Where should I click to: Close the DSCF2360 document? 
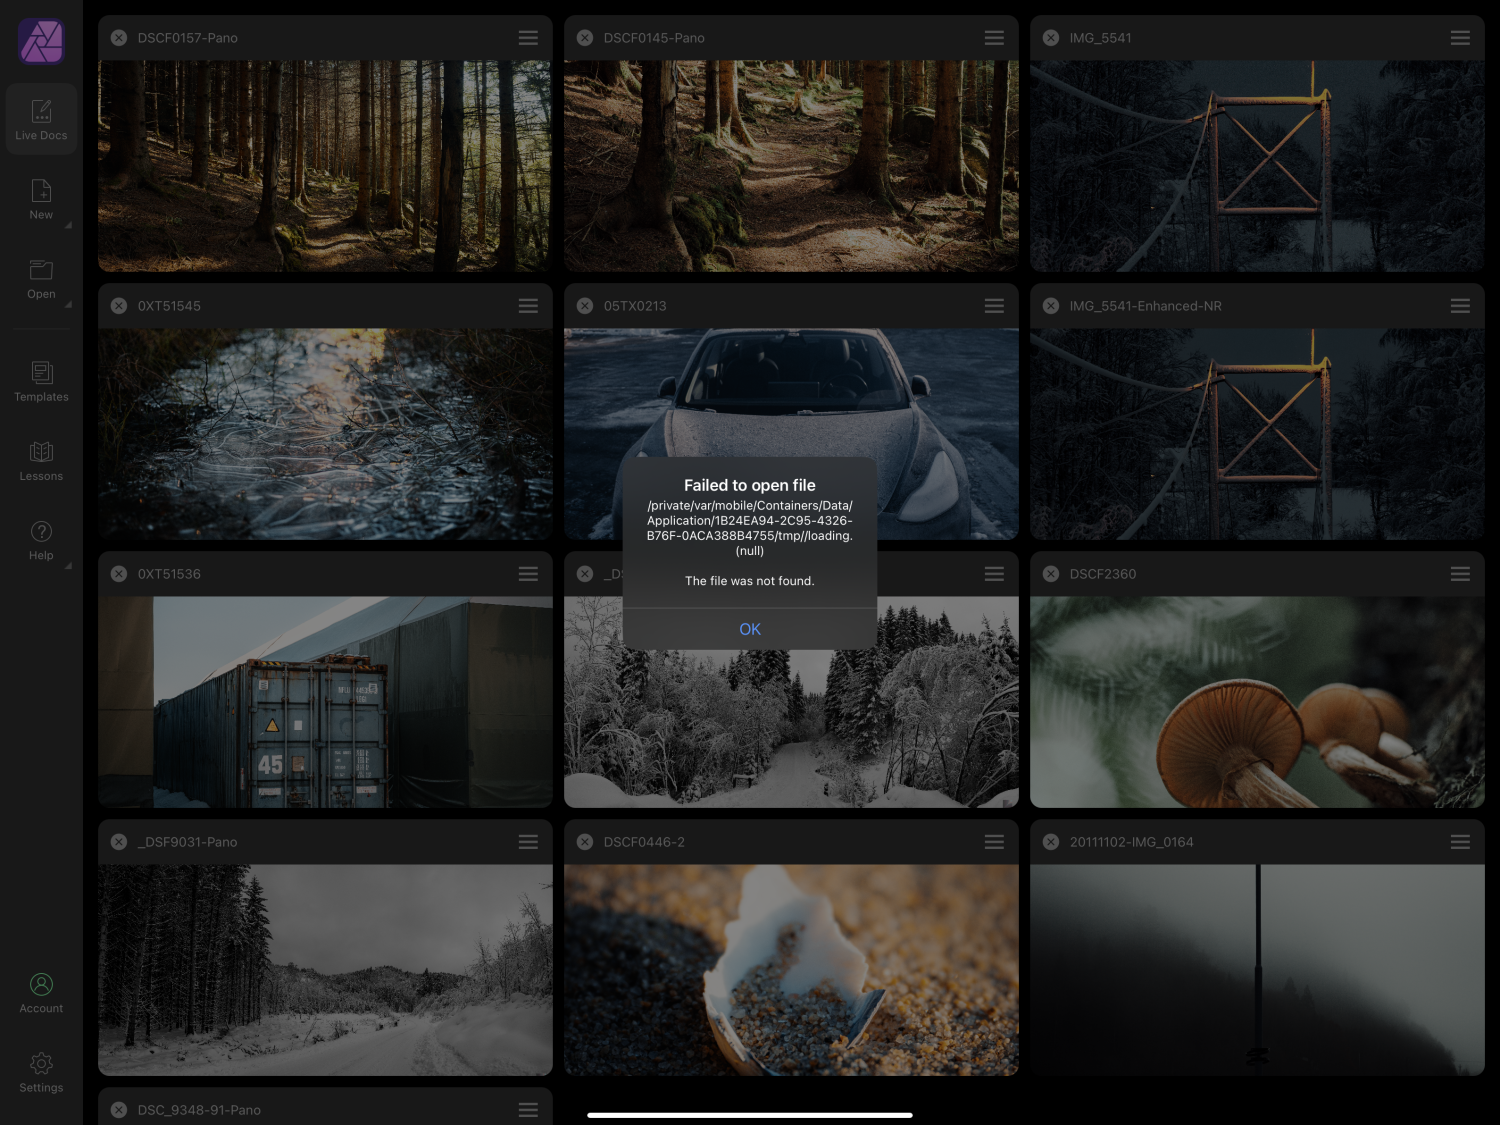coord(1051,574)
